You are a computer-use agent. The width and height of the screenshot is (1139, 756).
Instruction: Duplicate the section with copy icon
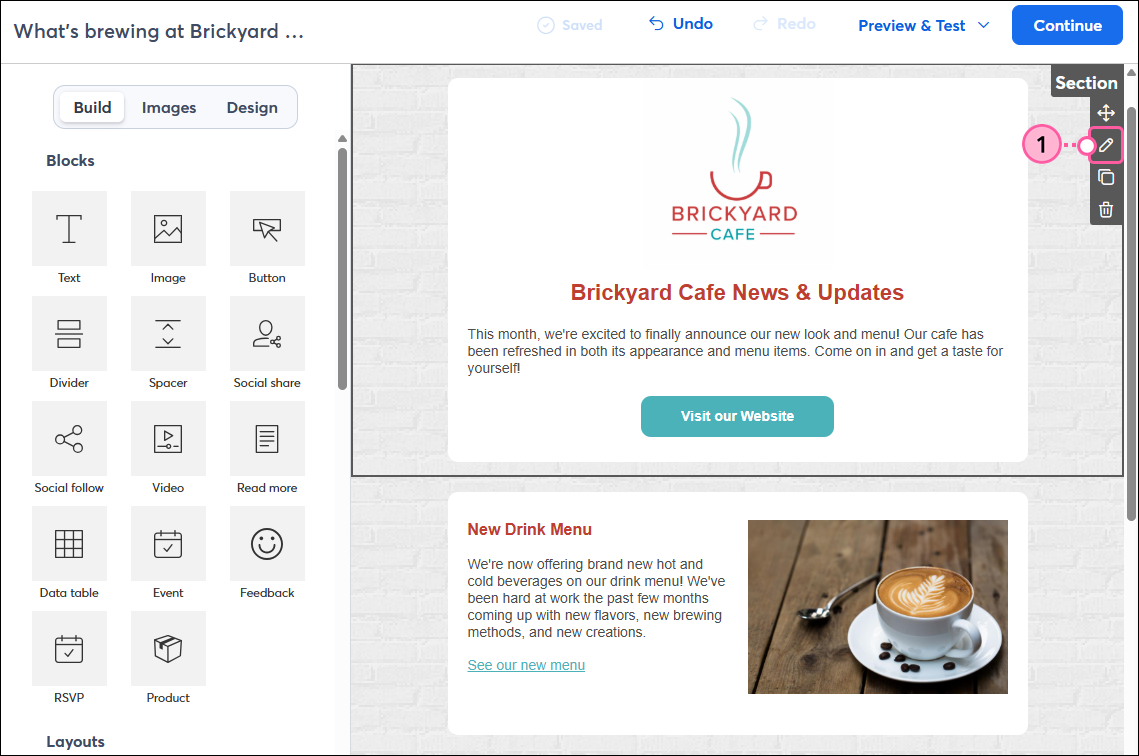pyautogui.click(x=1106, y=178)
